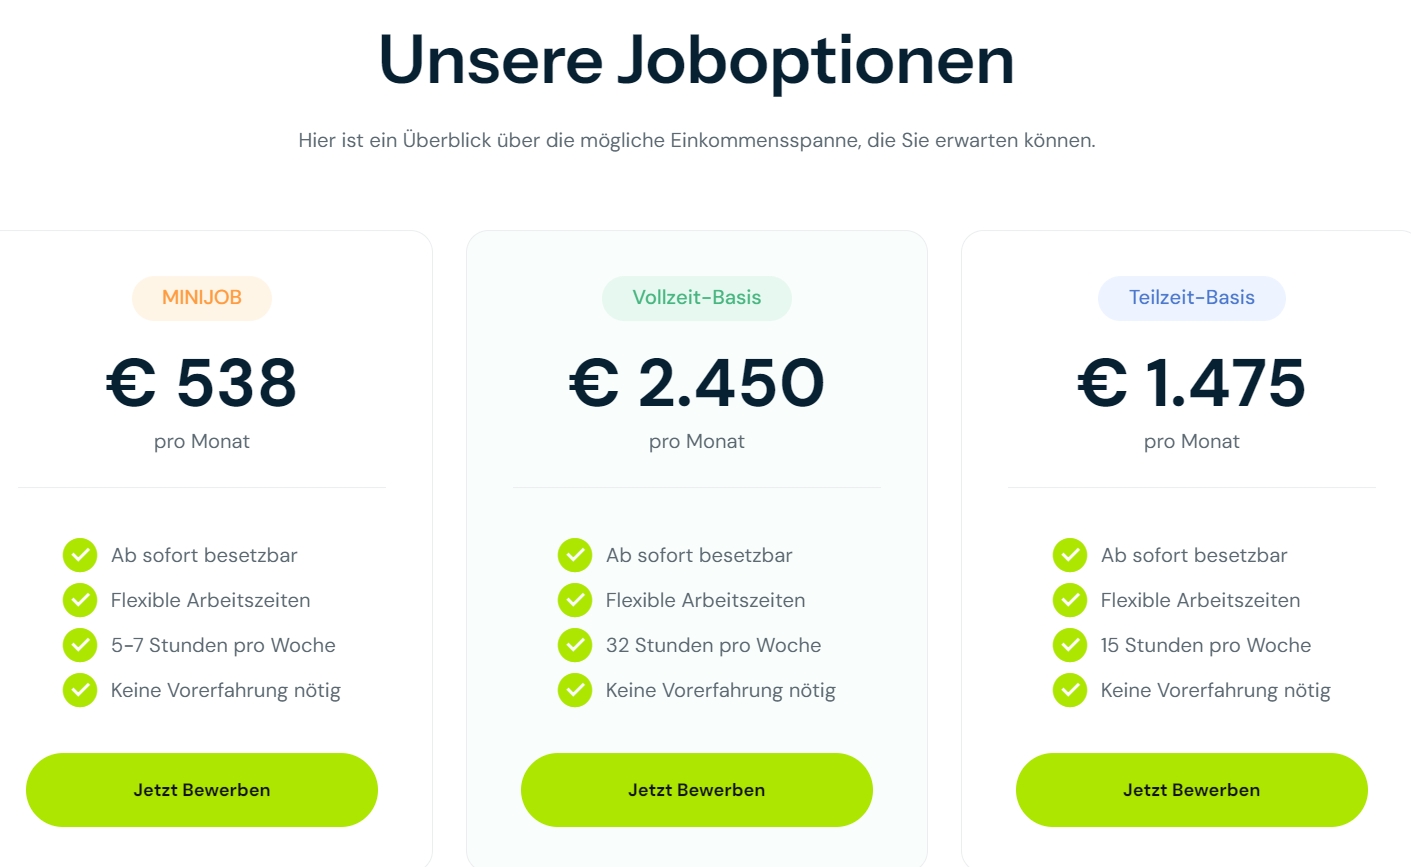The image size is (1411, 867).
Task: Click checkmark icon next to '5-7 Stunden pro Woche'
Action: [x=80, y=645]
